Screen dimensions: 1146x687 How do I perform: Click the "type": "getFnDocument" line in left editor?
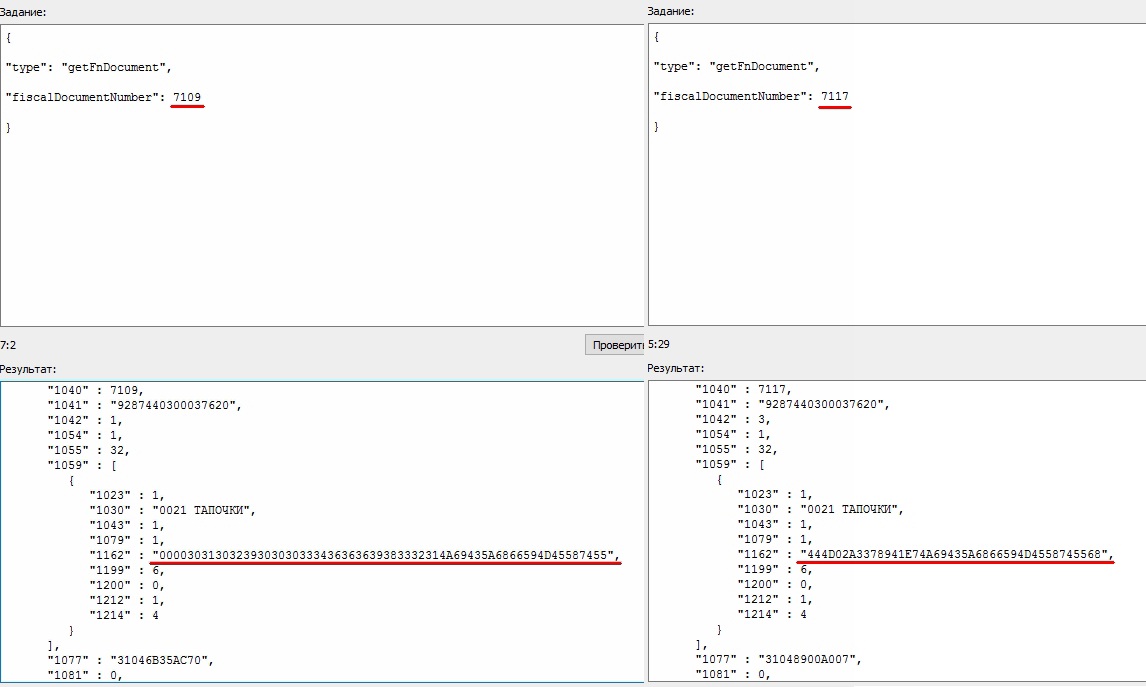click(x=89, y=66)
